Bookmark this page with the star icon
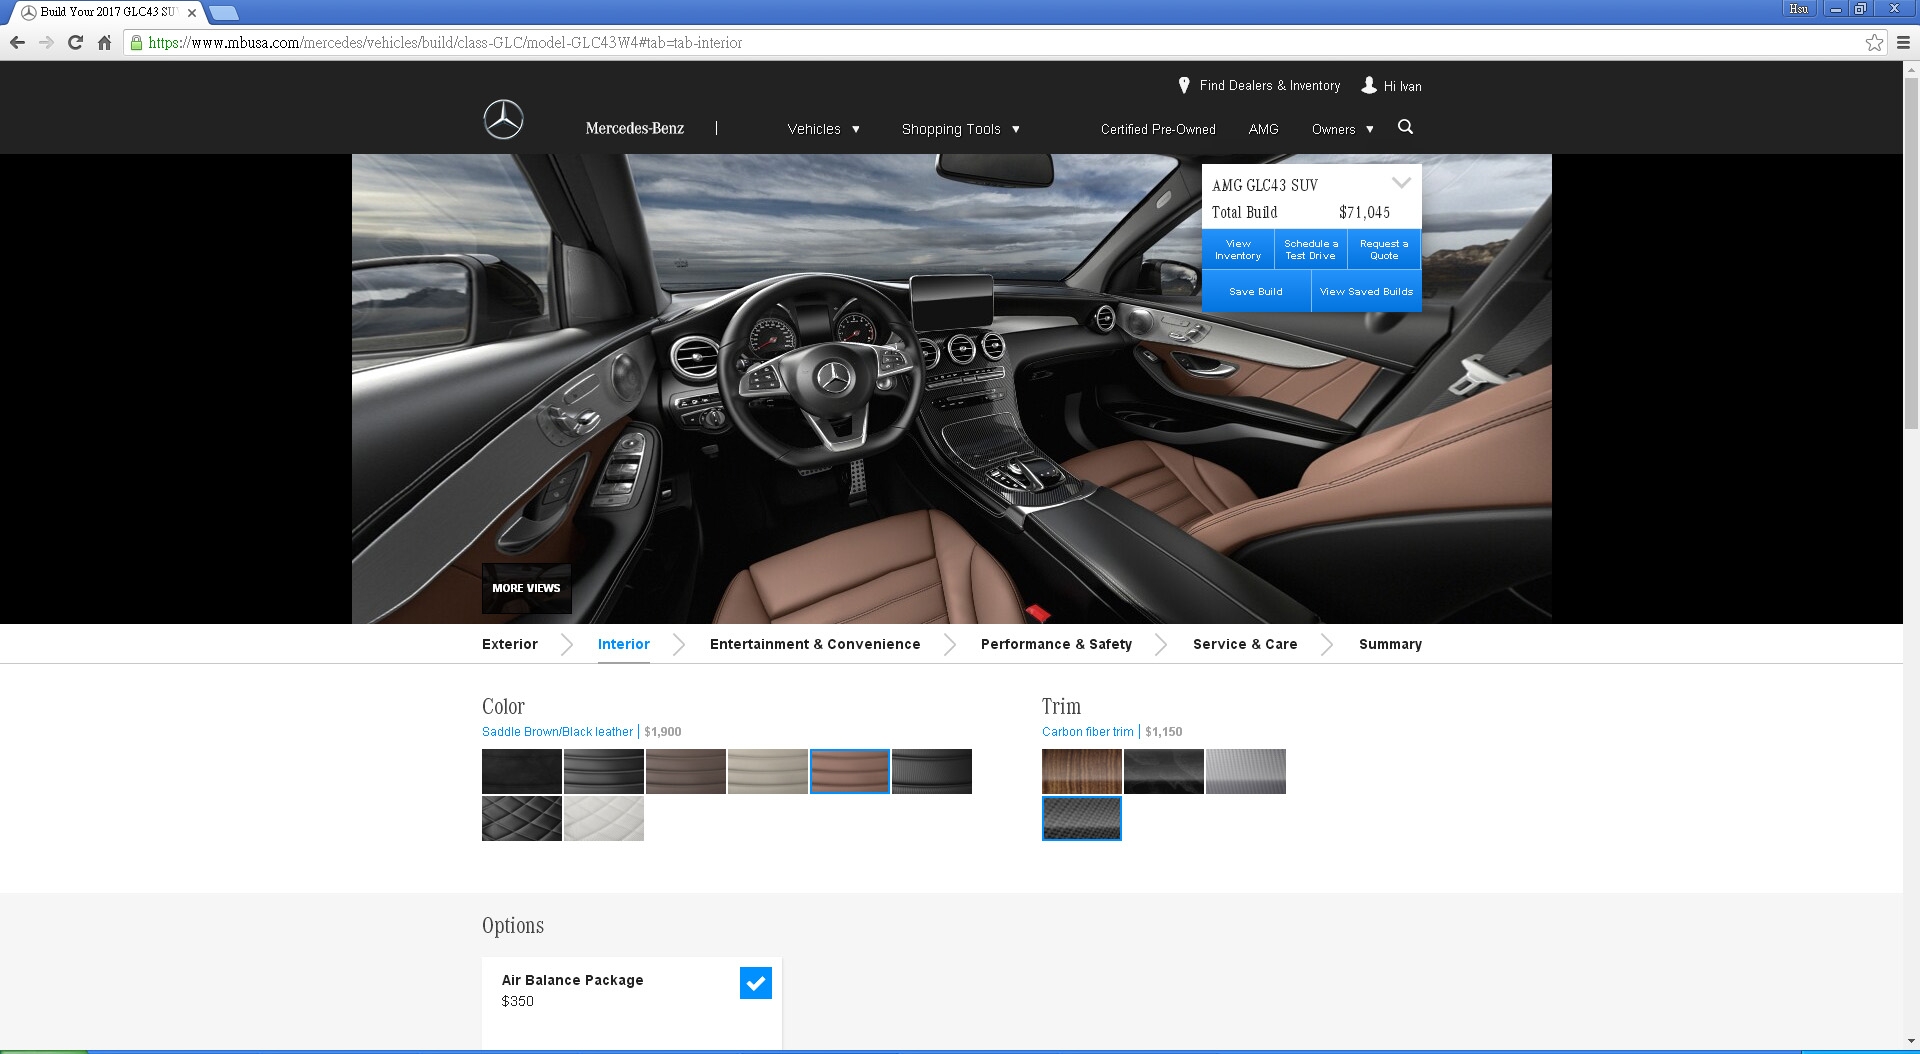 click(x=1874, y=42)
